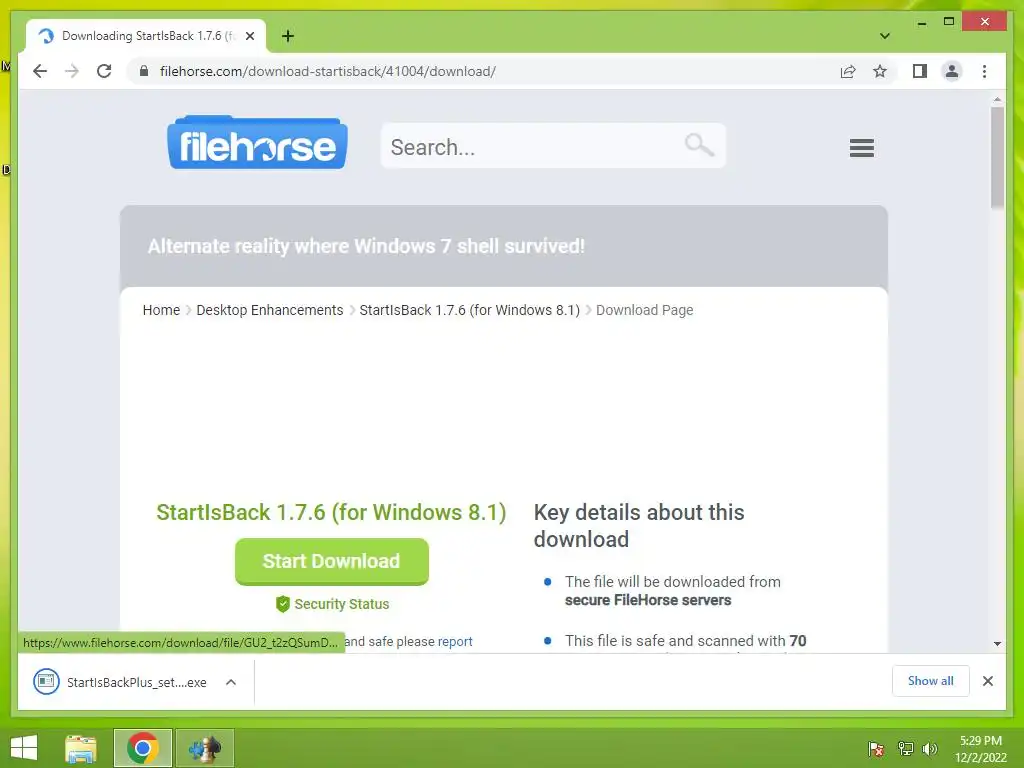Go back to the previous page
The image size is (1024, 768).
(40, 71)
